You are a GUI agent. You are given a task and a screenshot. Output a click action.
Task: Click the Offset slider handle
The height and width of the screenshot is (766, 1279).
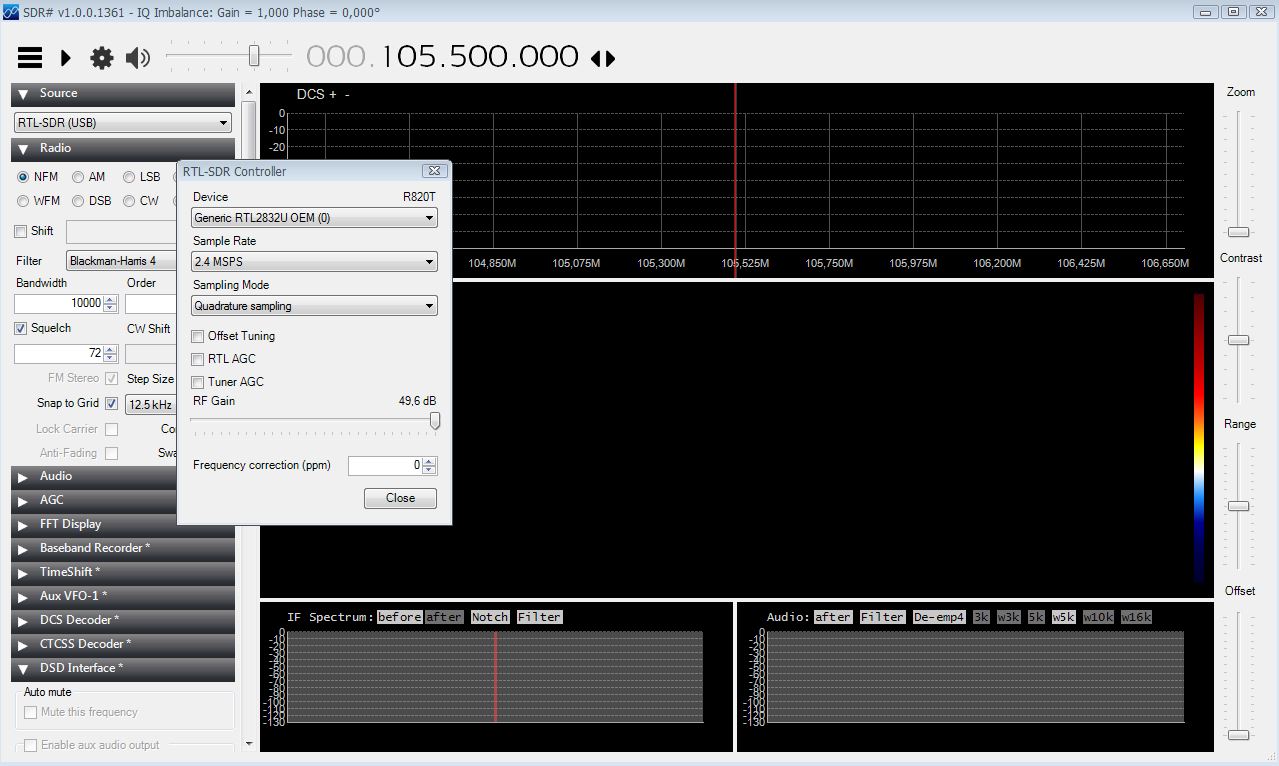(x=1239, y=735)
